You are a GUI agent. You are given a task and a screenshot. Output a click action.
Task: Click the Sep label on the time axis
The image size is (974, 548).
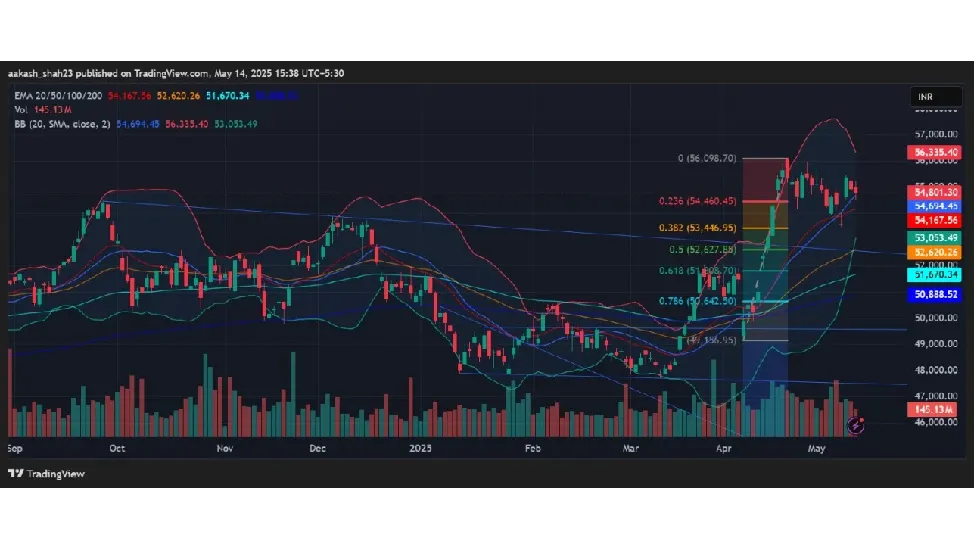click(15, 448)
